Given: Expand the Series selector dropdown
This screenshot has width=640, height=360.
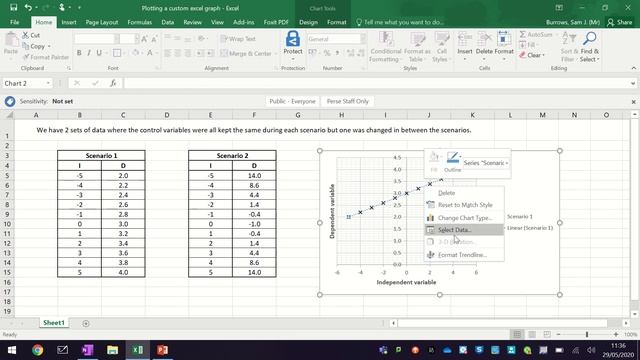Looking at the screenshot, I should [x=507, y=163].
